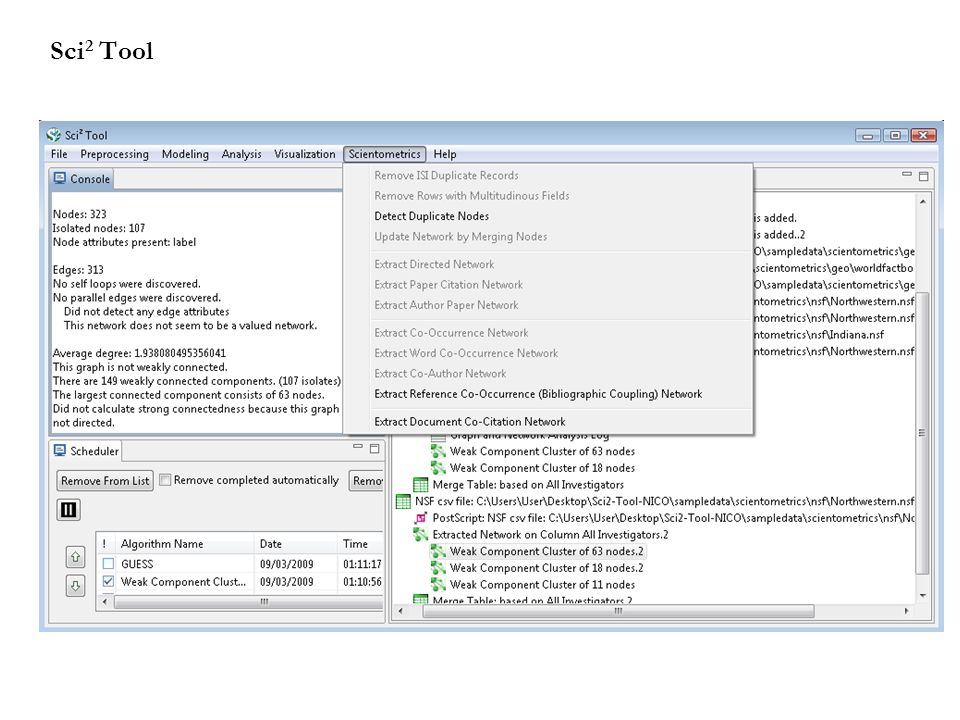Click "Average degree: 1.938080495356041" console line

tap(139, 353)
